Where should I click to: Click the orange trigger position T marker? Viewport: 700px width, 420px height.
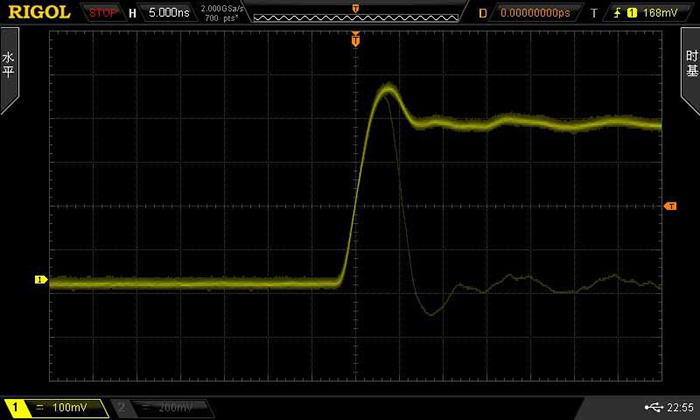(355, 41)
